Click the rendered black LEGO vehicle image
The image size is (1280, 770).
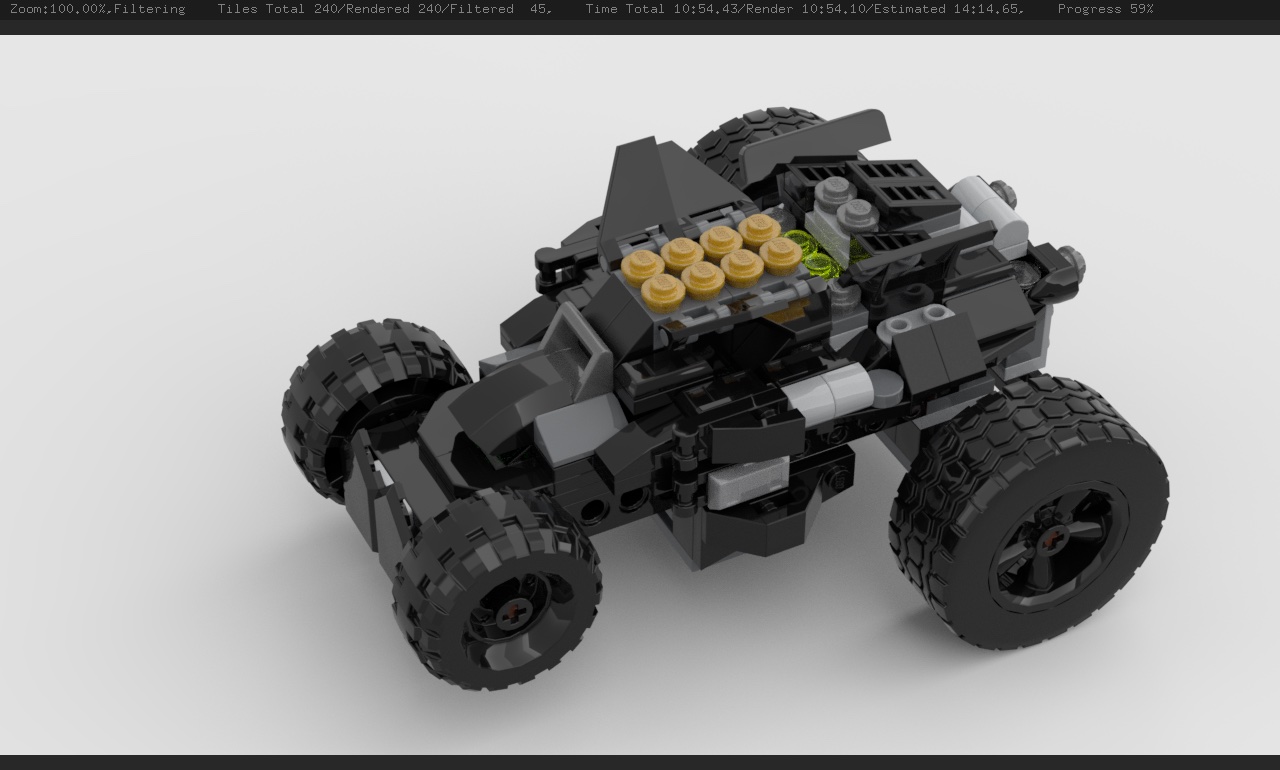coord(725,400)
